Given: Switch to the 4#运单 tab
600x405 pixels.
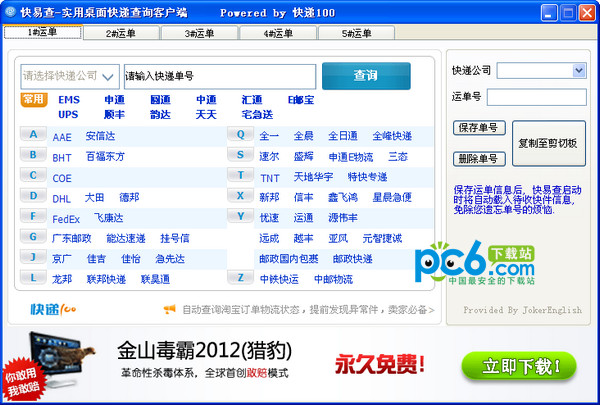Looking at the screenshot, I should coord(278,33).
